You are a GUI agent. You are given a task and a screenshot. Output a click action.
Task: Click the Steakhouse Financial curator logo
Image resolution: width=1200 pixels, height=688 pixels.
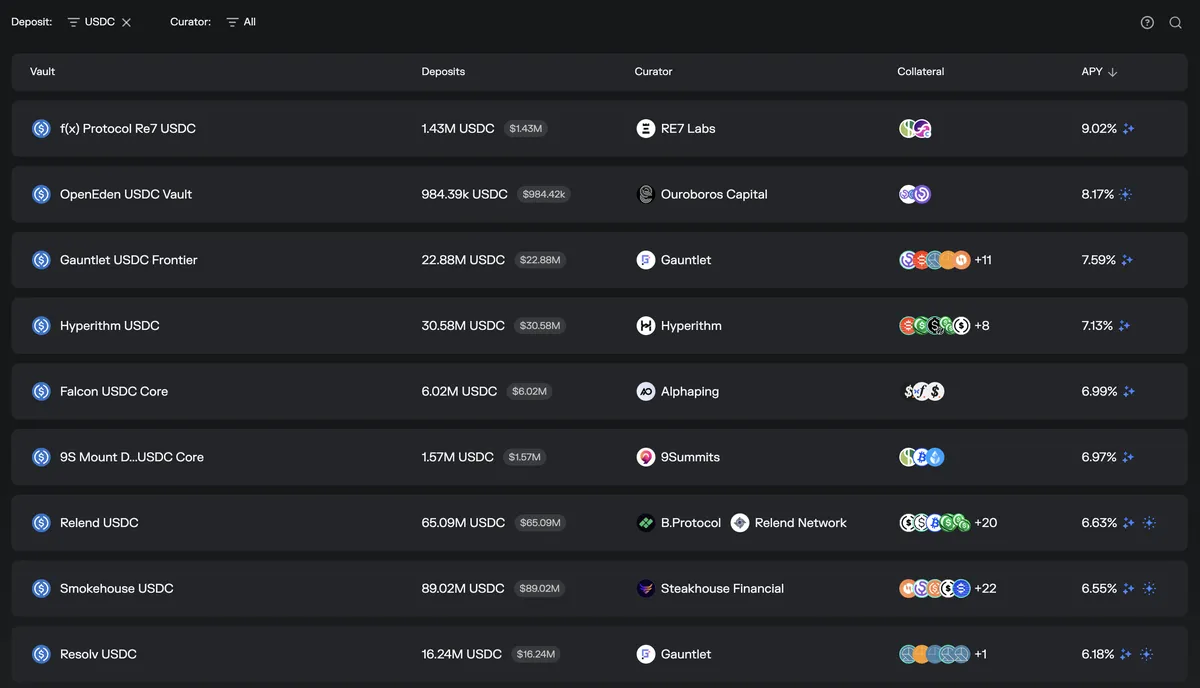pos(646,589)
